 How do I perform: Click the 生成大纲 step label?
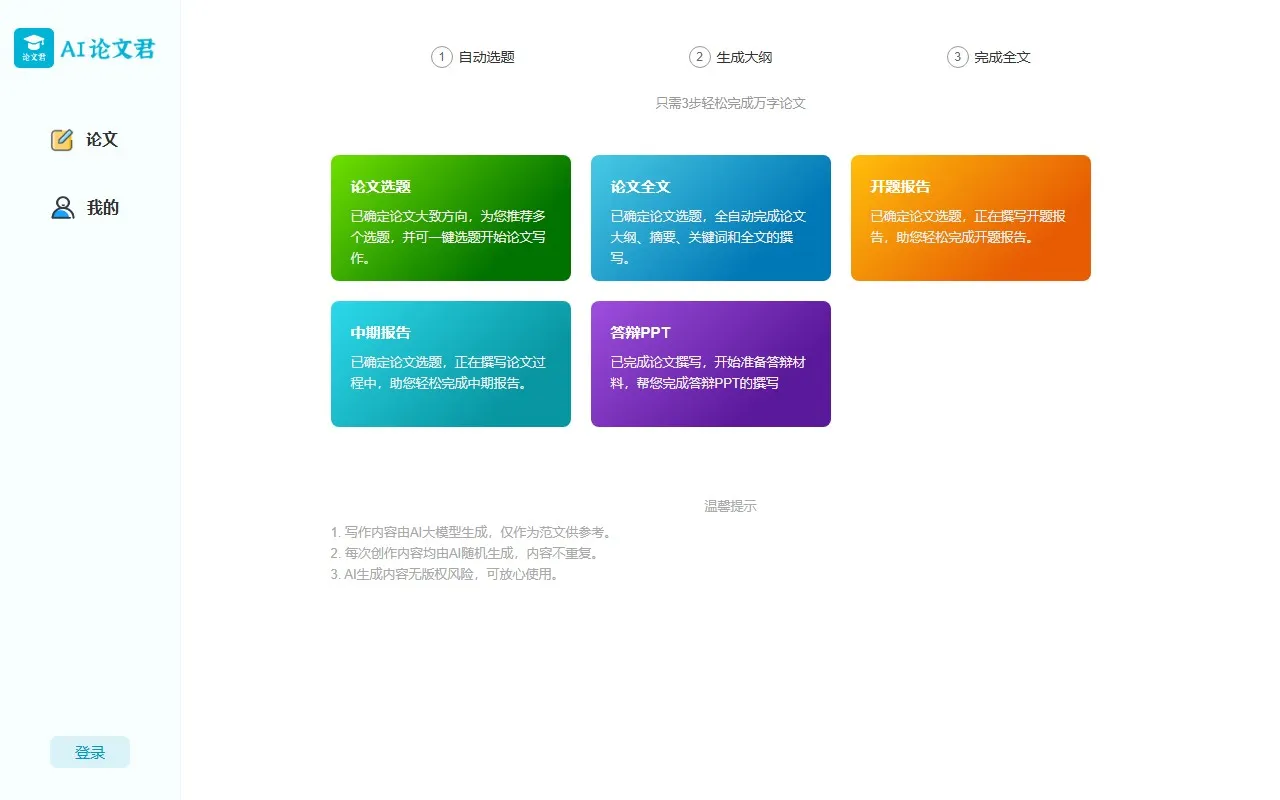[x=744, y=57]
